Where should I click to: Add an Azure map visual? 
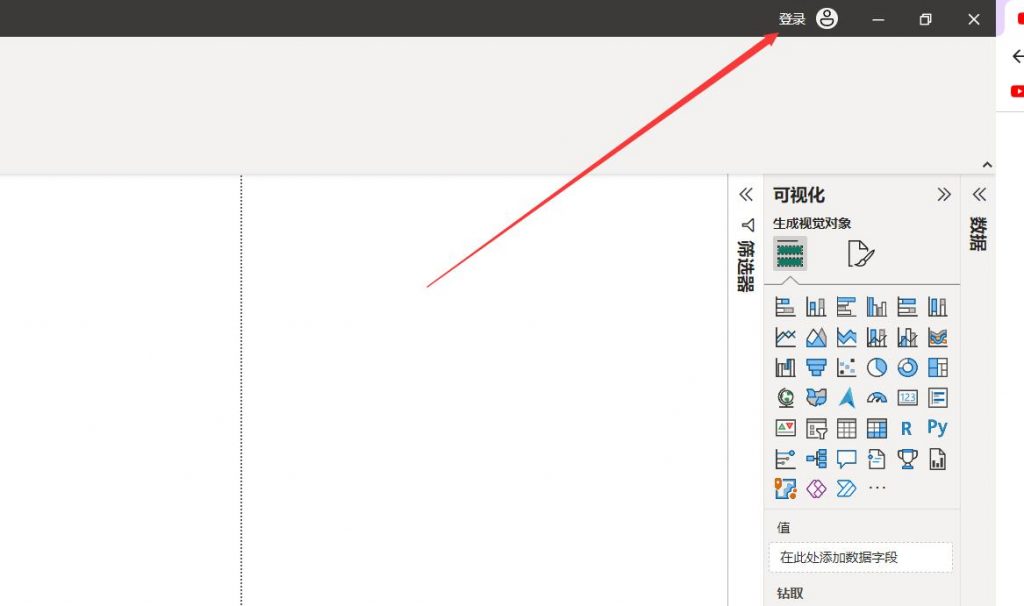(x=846, y=398)
